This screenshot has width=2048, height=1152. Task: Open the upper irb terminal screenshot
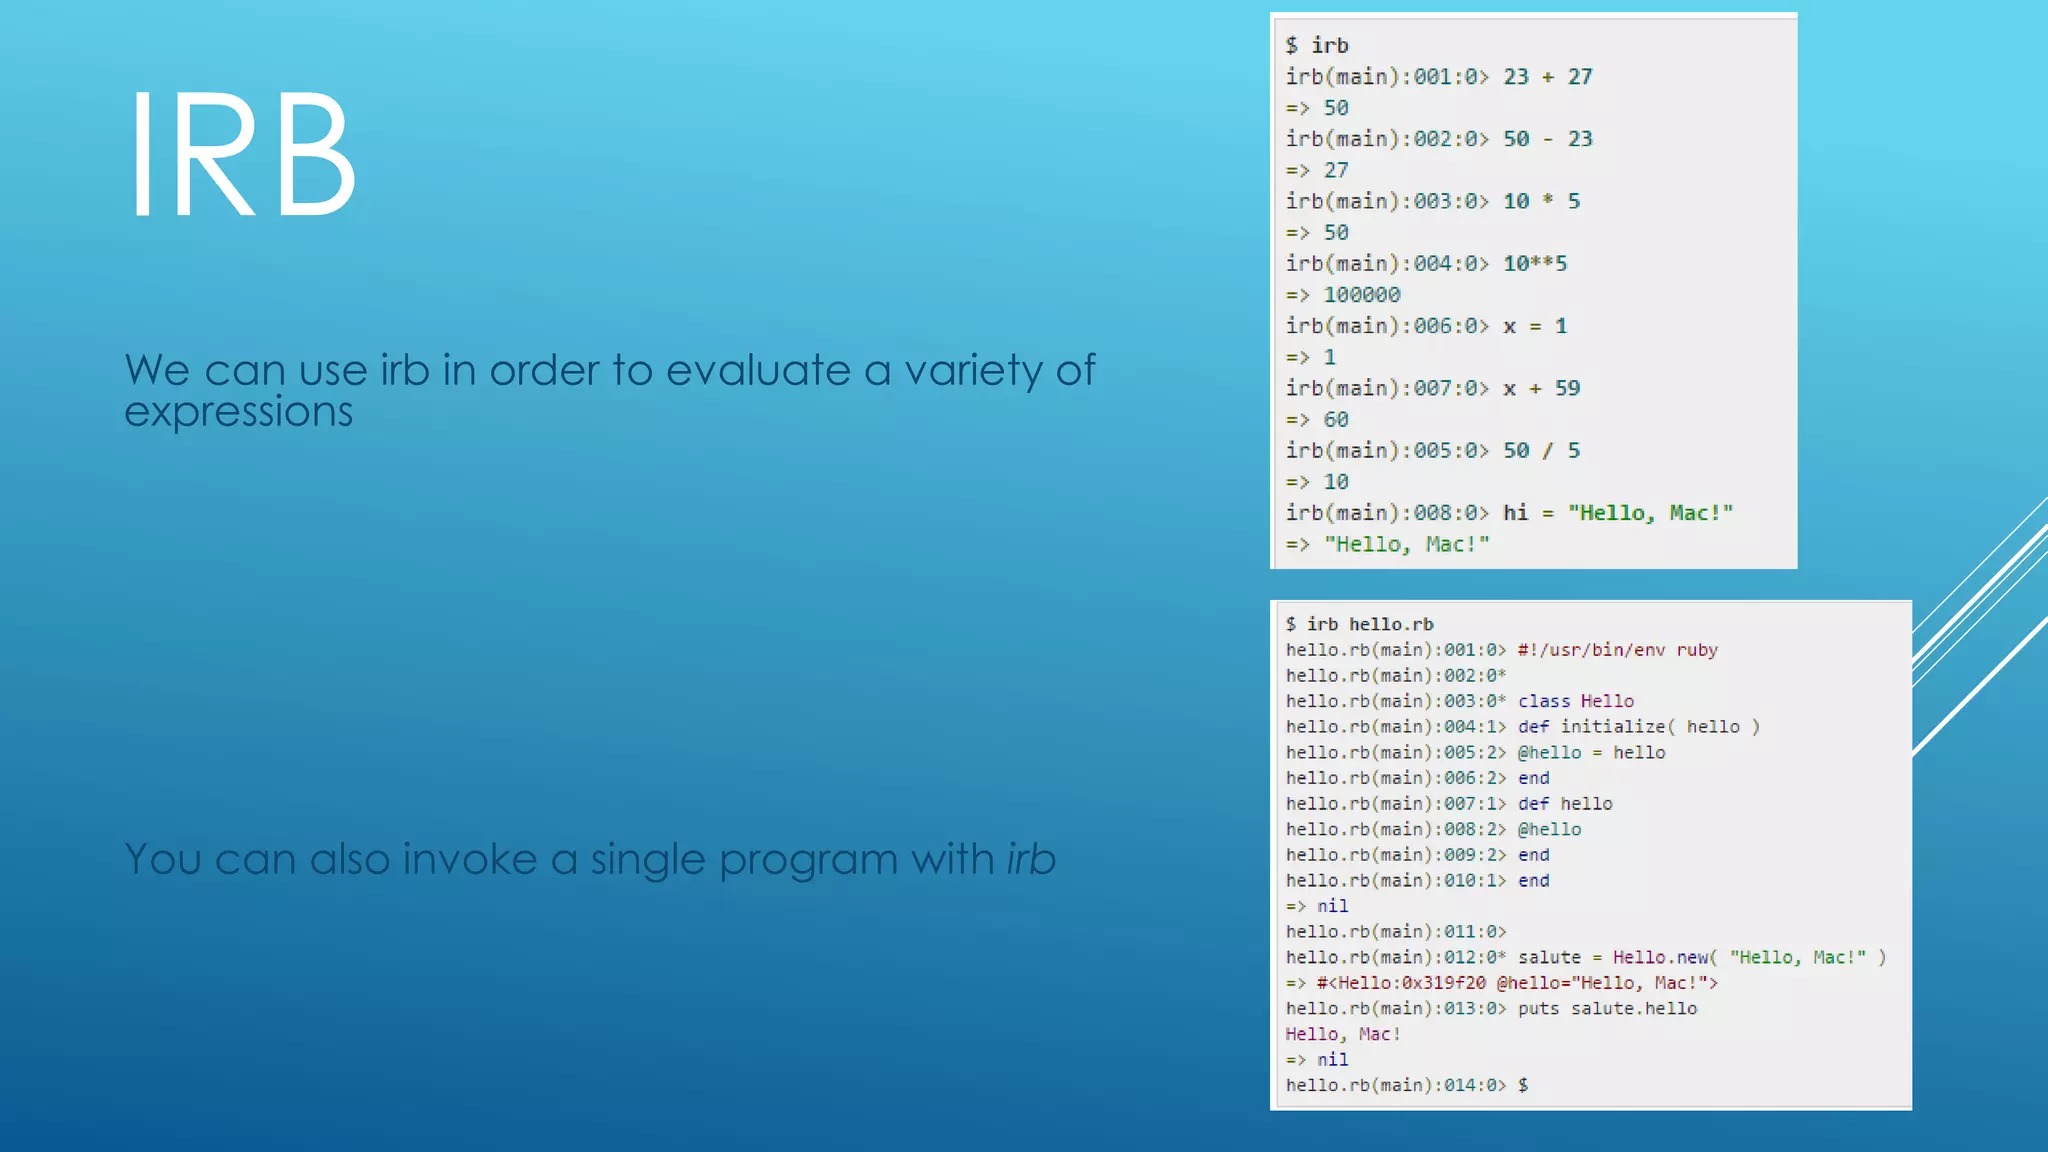[x=1533, y=291]
